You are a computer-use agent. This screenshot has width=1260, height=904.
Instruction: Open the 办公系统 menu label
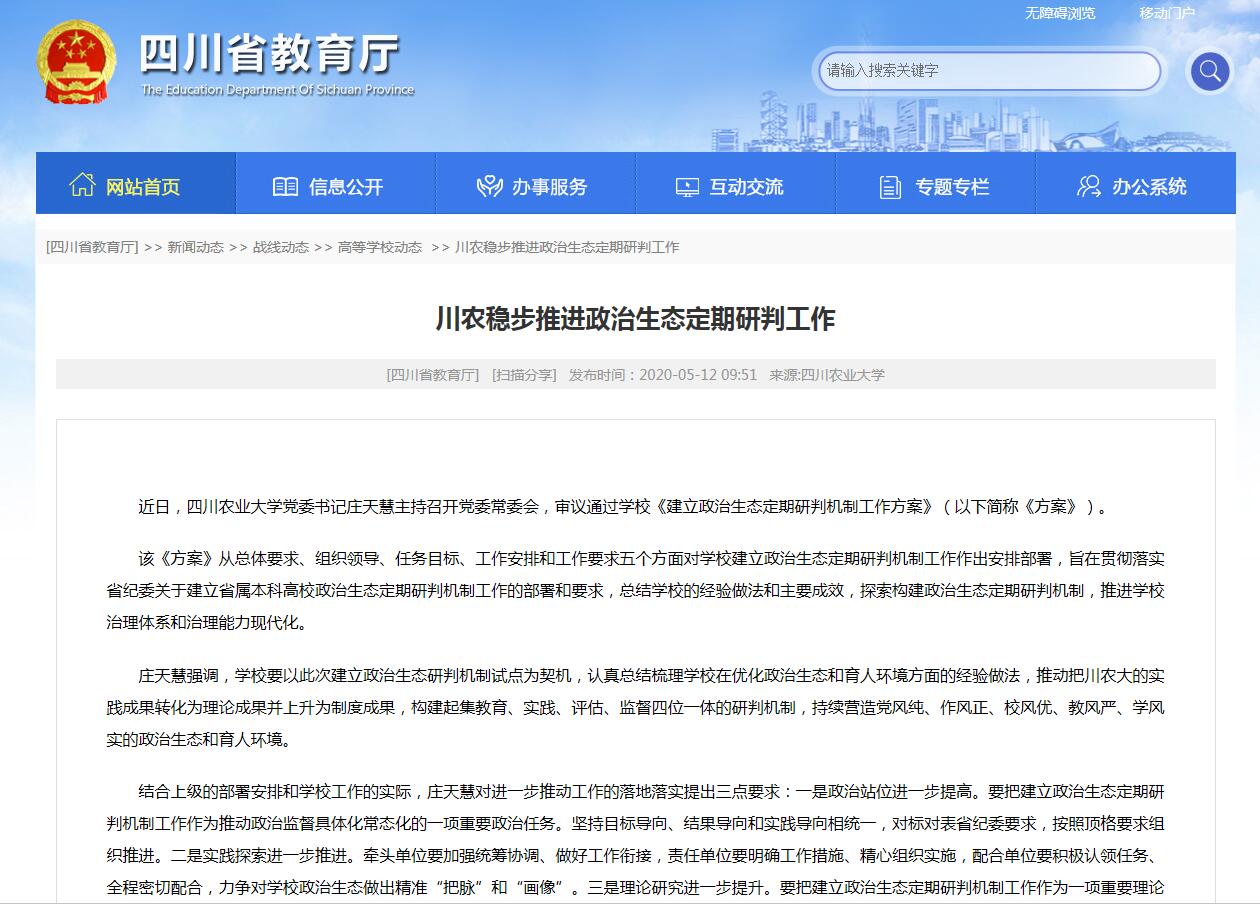coord(1150,186)
